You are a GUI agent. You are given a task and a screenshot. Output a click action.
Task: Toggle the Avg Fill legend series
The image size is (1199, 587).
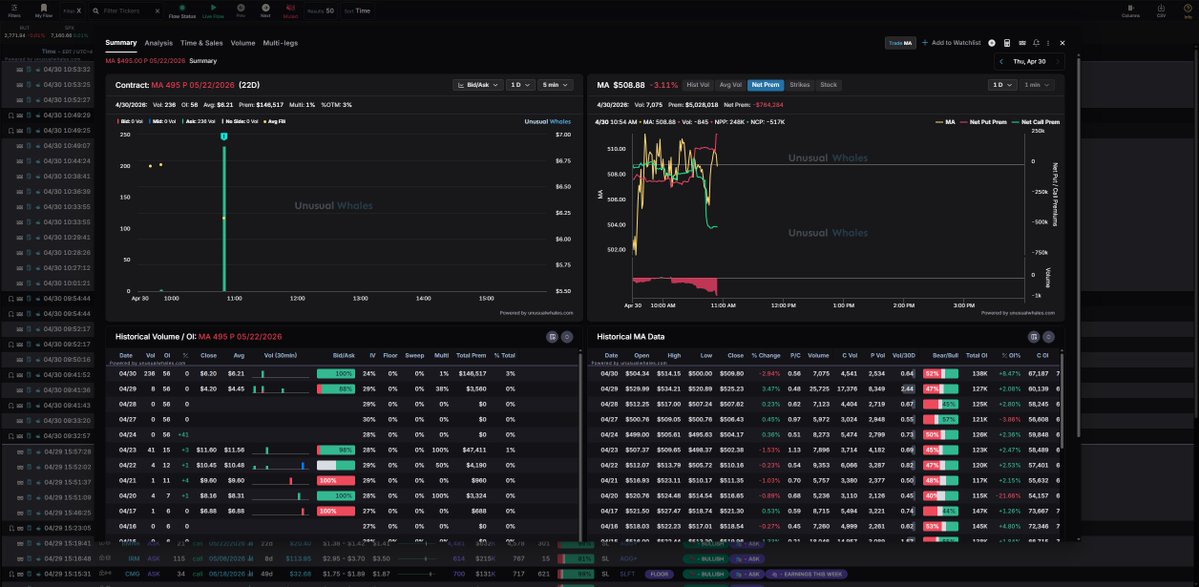(x=277, y=121)
